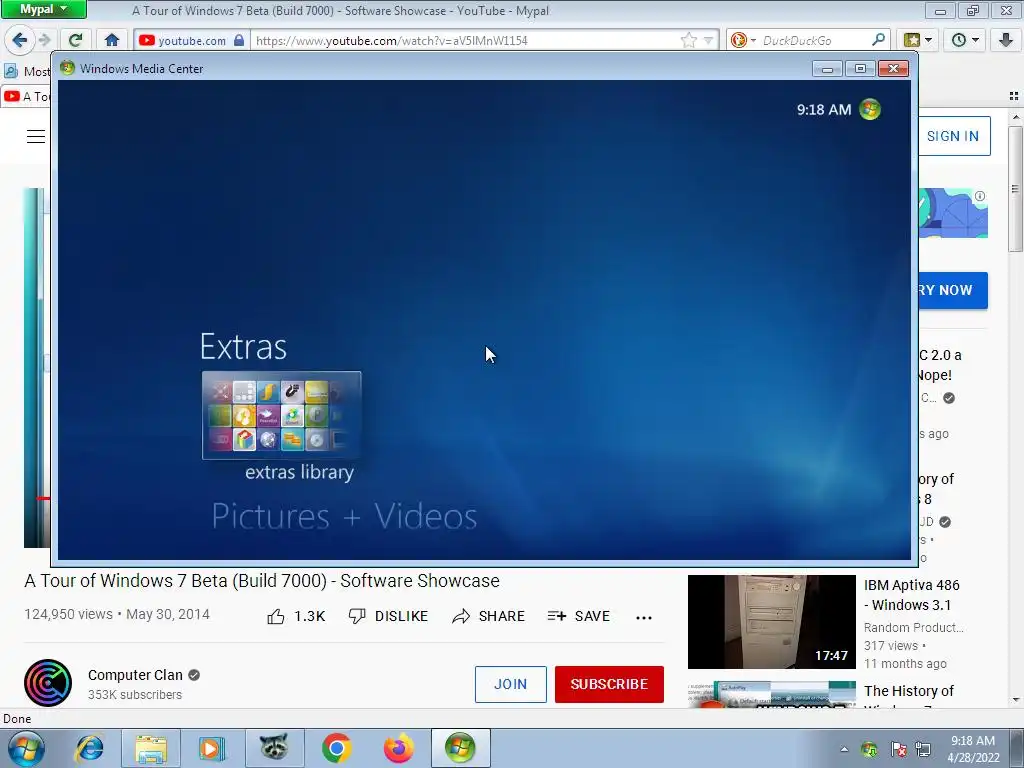Select the Extras heading in Media Center
Screen dimensions: 1024x768
(x=243, y=347)
